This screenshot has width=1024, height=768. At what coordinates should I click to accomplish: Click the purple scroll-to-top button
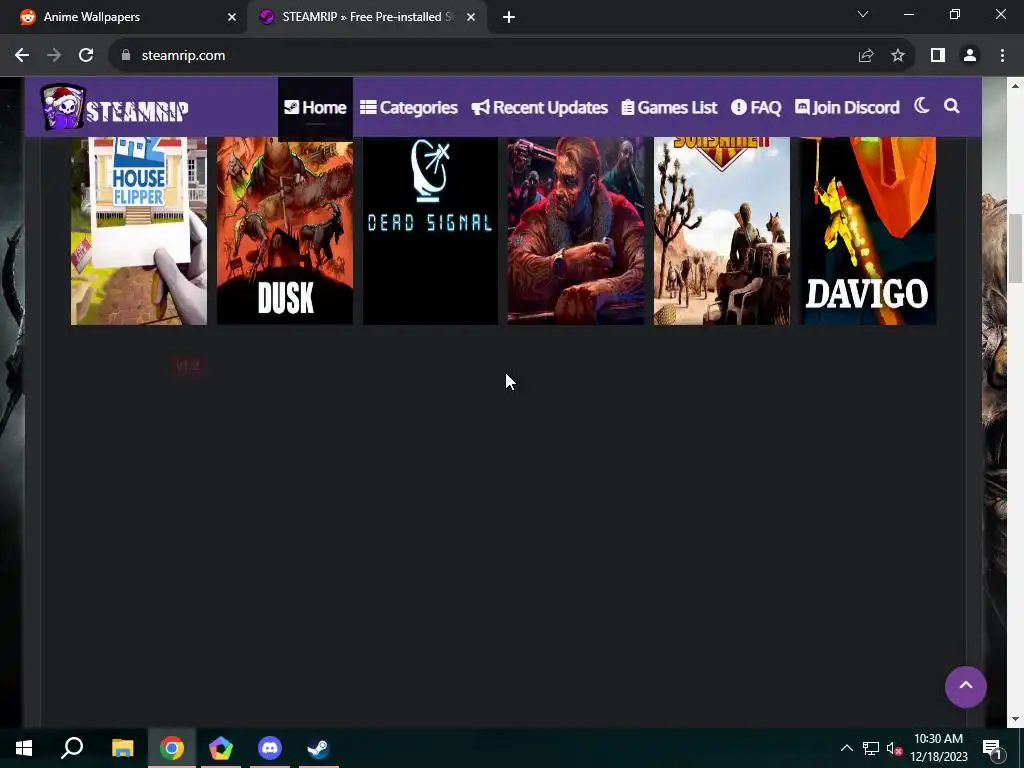[x=965, y=687]
